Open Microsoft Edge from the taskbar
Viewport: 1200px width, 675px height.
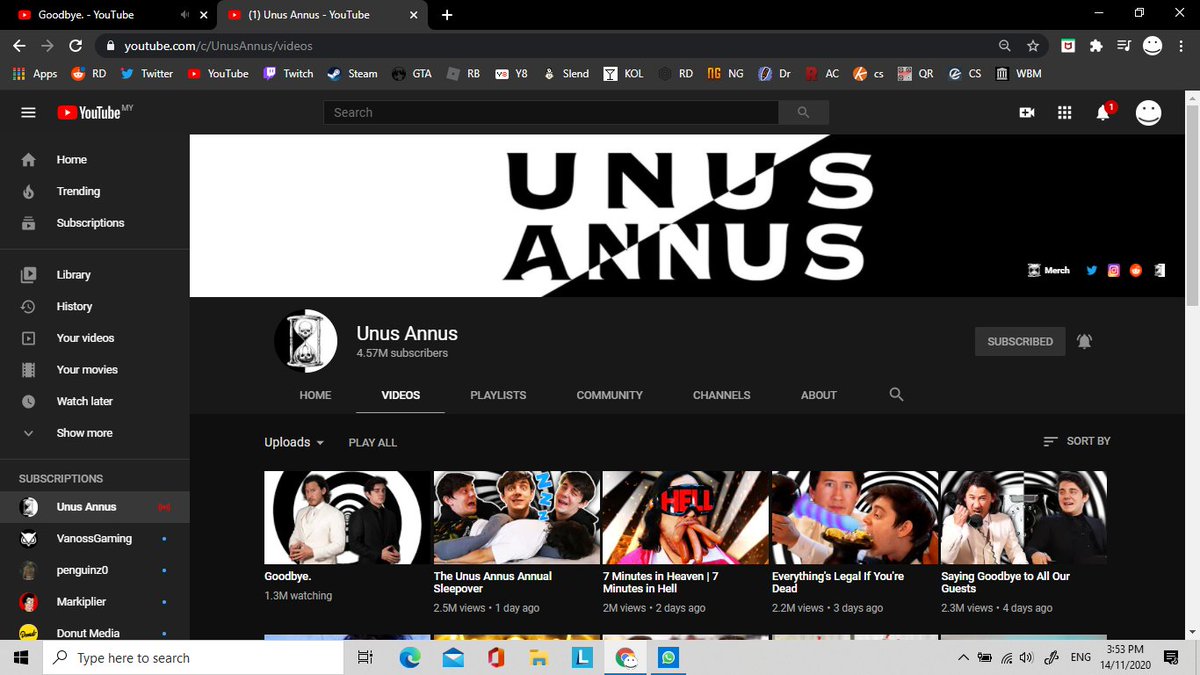point(410,657)
